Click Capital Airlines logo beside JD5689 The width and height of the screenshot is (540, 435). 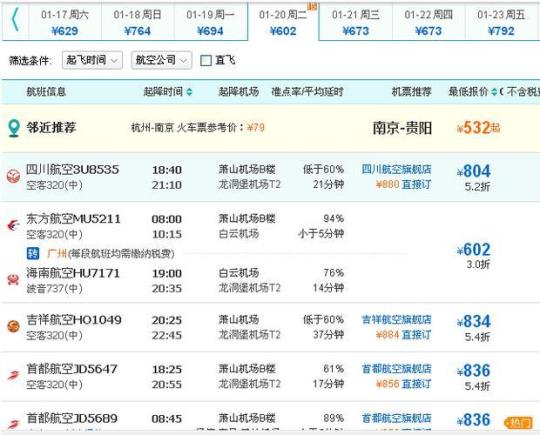(13, 424)
